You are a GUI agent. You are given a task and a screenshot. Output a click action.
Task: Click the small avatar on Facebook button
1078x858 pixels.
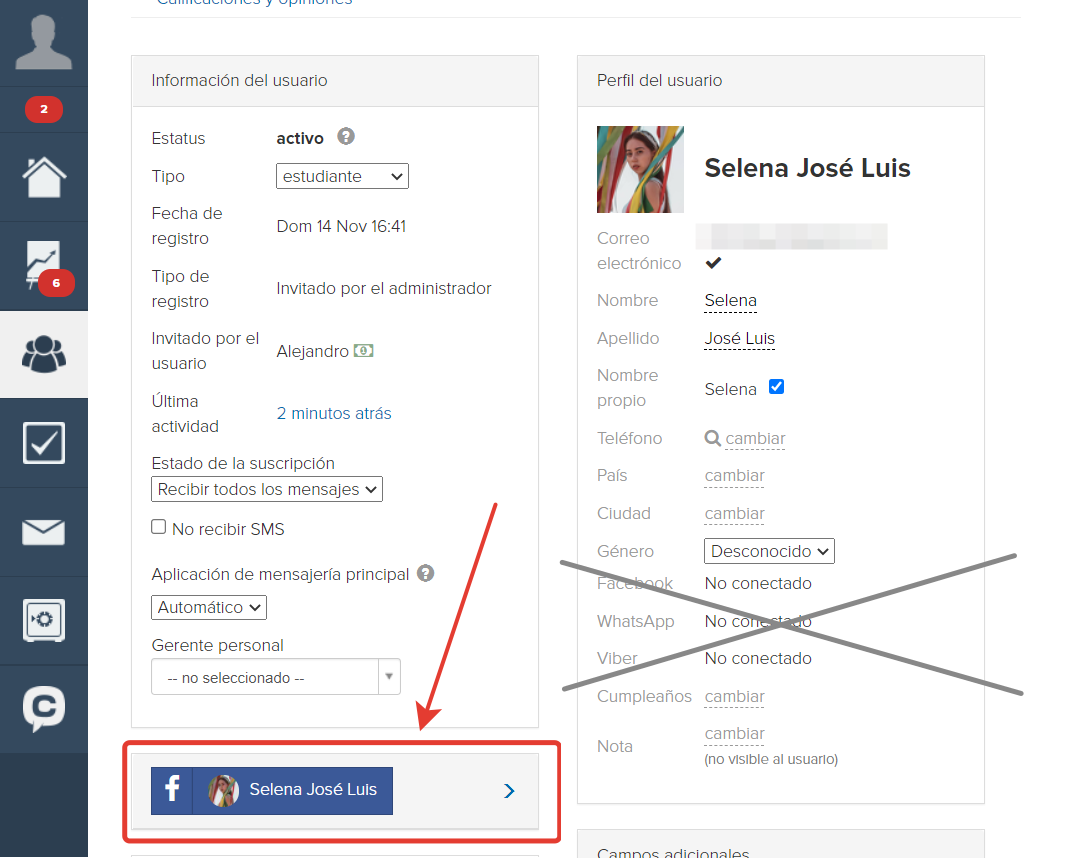[223, 791]
